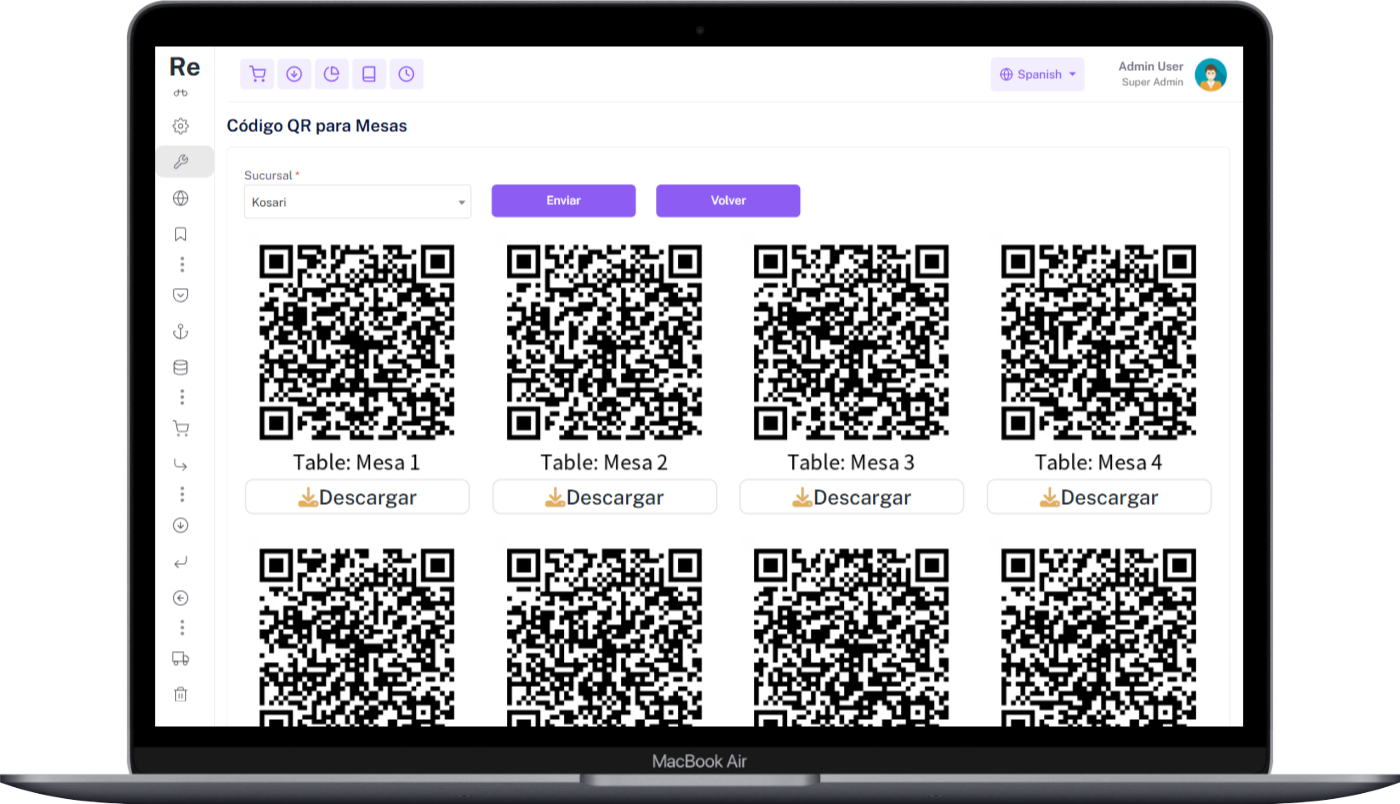Select the trash can icon in sidebar

point(181,694)
